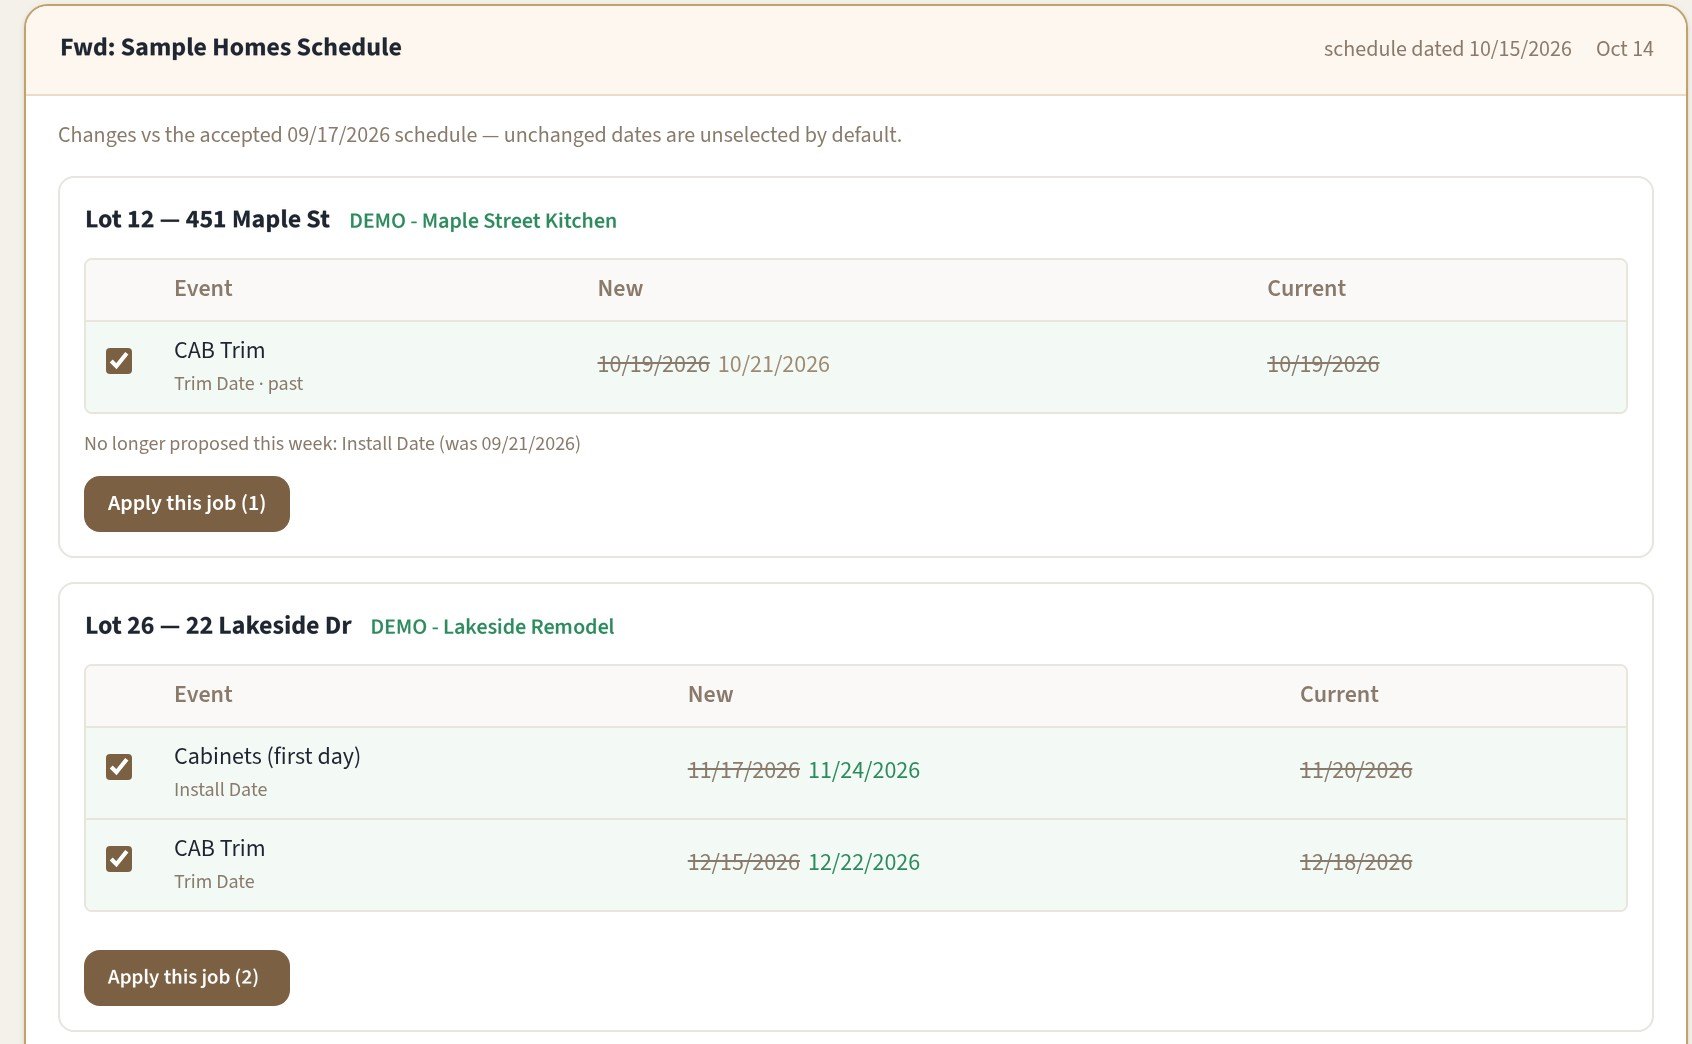1692x1044 pixels.
Task: Click the new date 10/21/2026
Action: coord(774,364)
